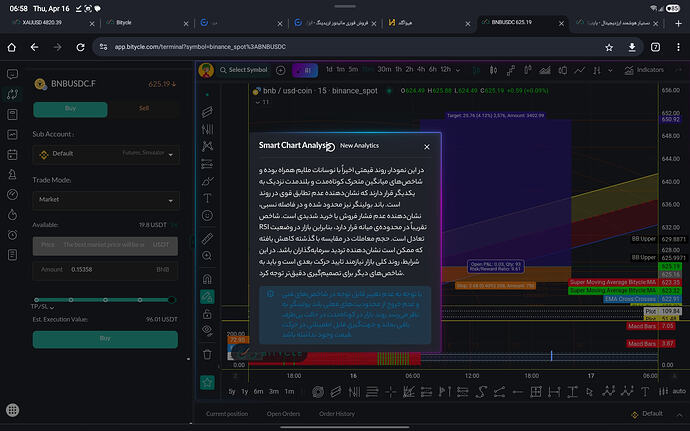Image resolution: width=690 pixels, height=431 pixels.
Task: Open a new browser tab
Action: (x=678, y=23)
